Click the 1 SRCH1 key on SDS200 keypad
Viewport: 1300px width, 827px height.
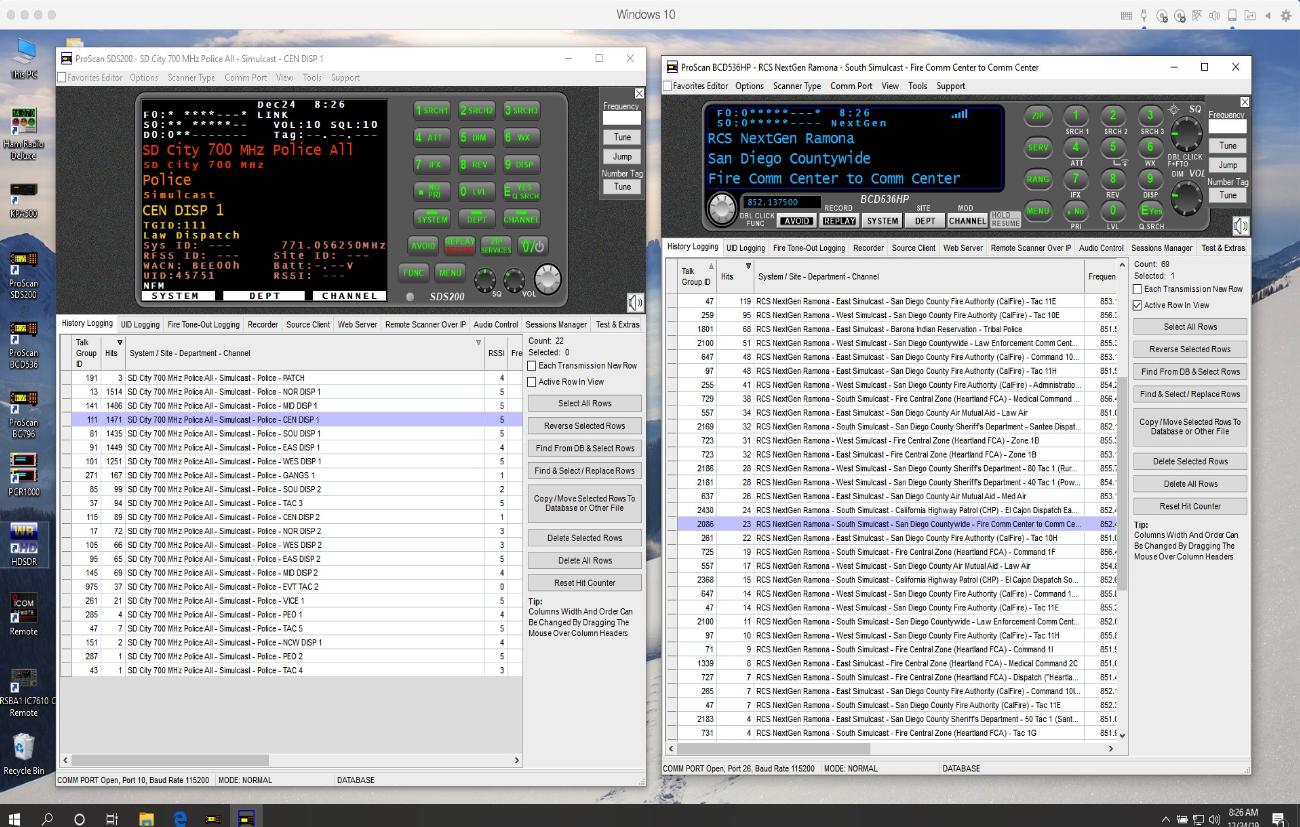coord(432,110)
